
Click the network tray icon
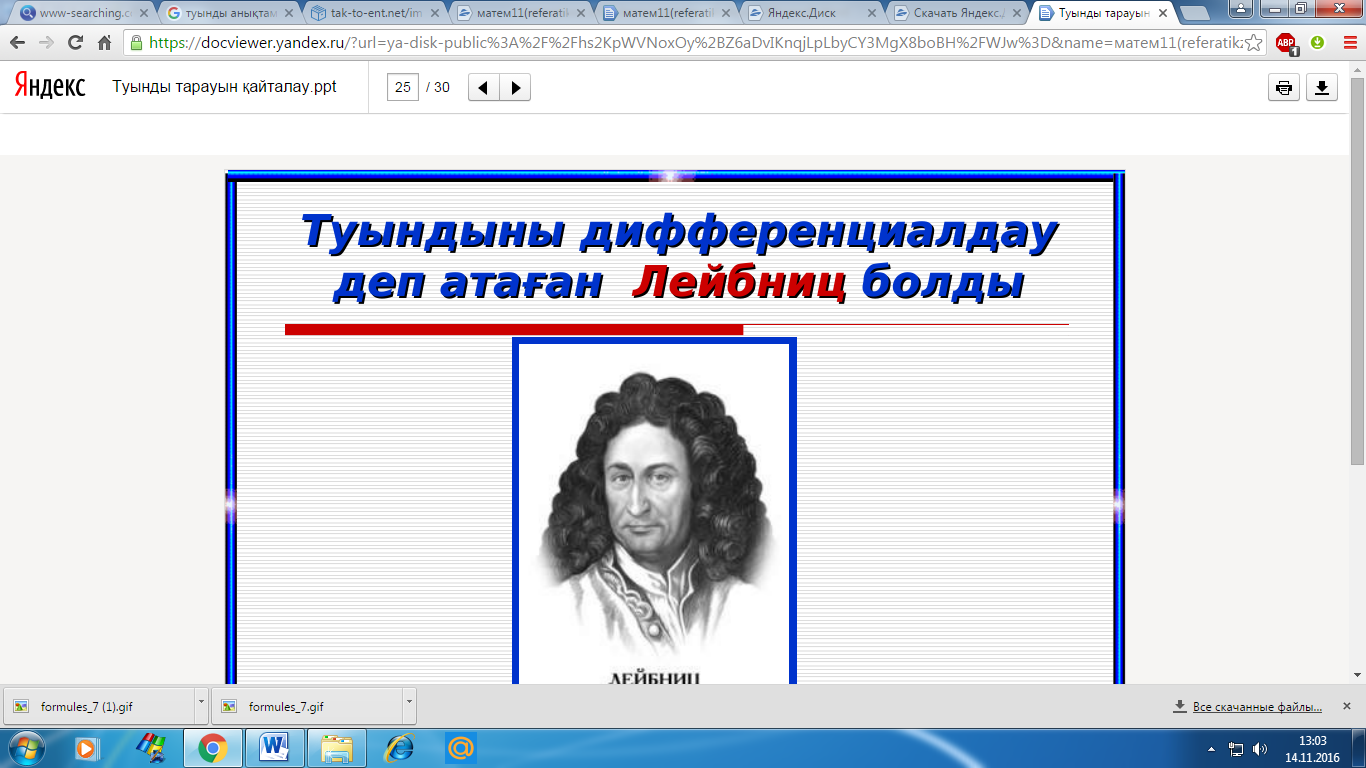pyautogui.click(x=1236, y=748)
